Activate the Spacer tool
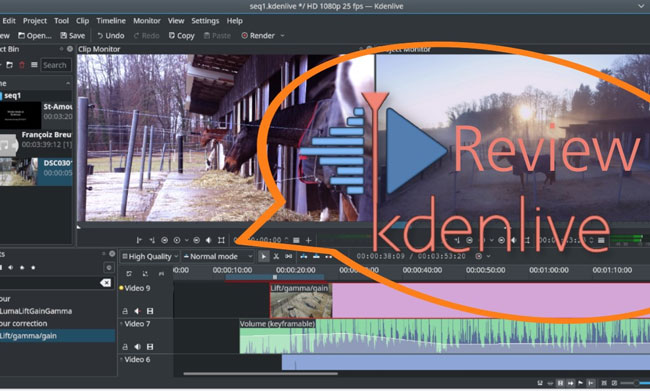Viewport: 650px width, 391px height. click(x=289, y=257)
